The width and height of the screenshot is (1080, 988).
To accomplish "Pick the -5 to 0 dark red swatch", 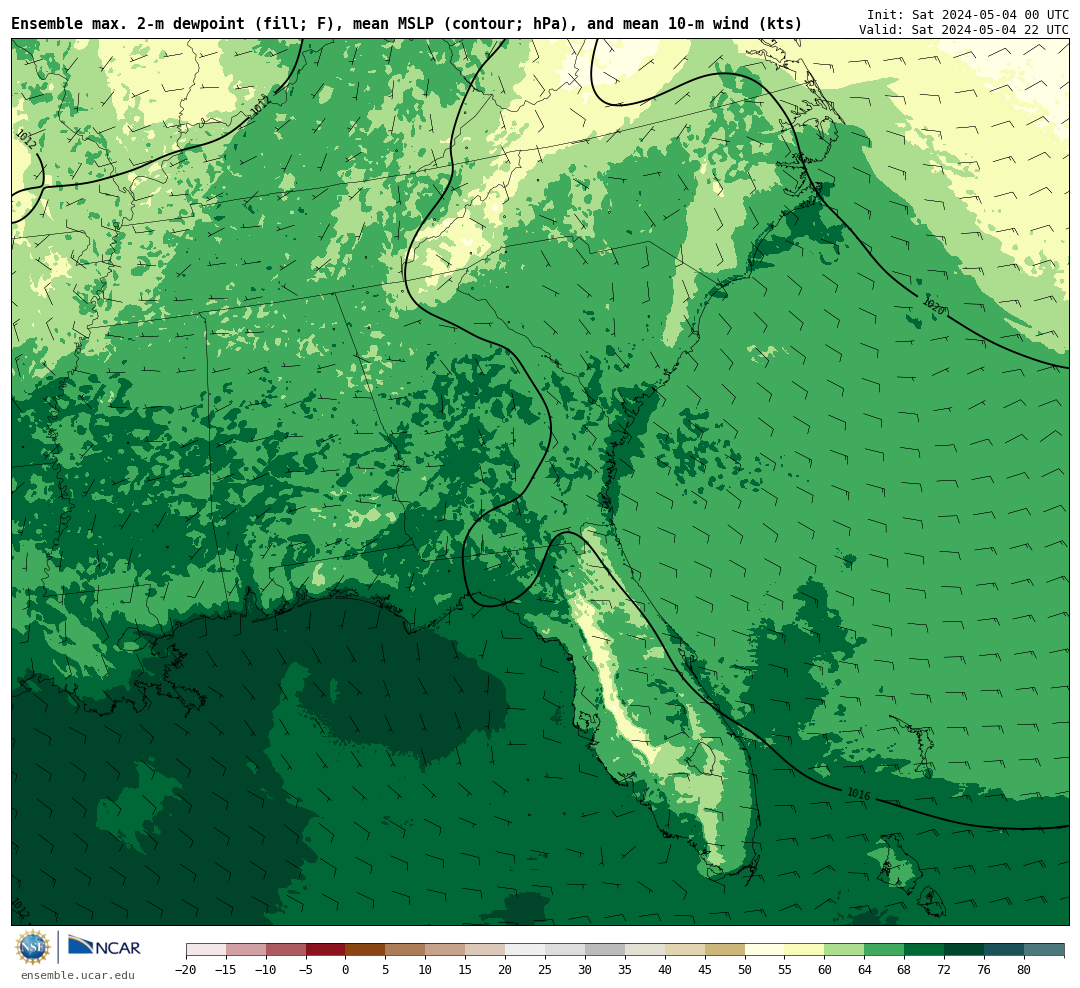I will tap(326, 950).
